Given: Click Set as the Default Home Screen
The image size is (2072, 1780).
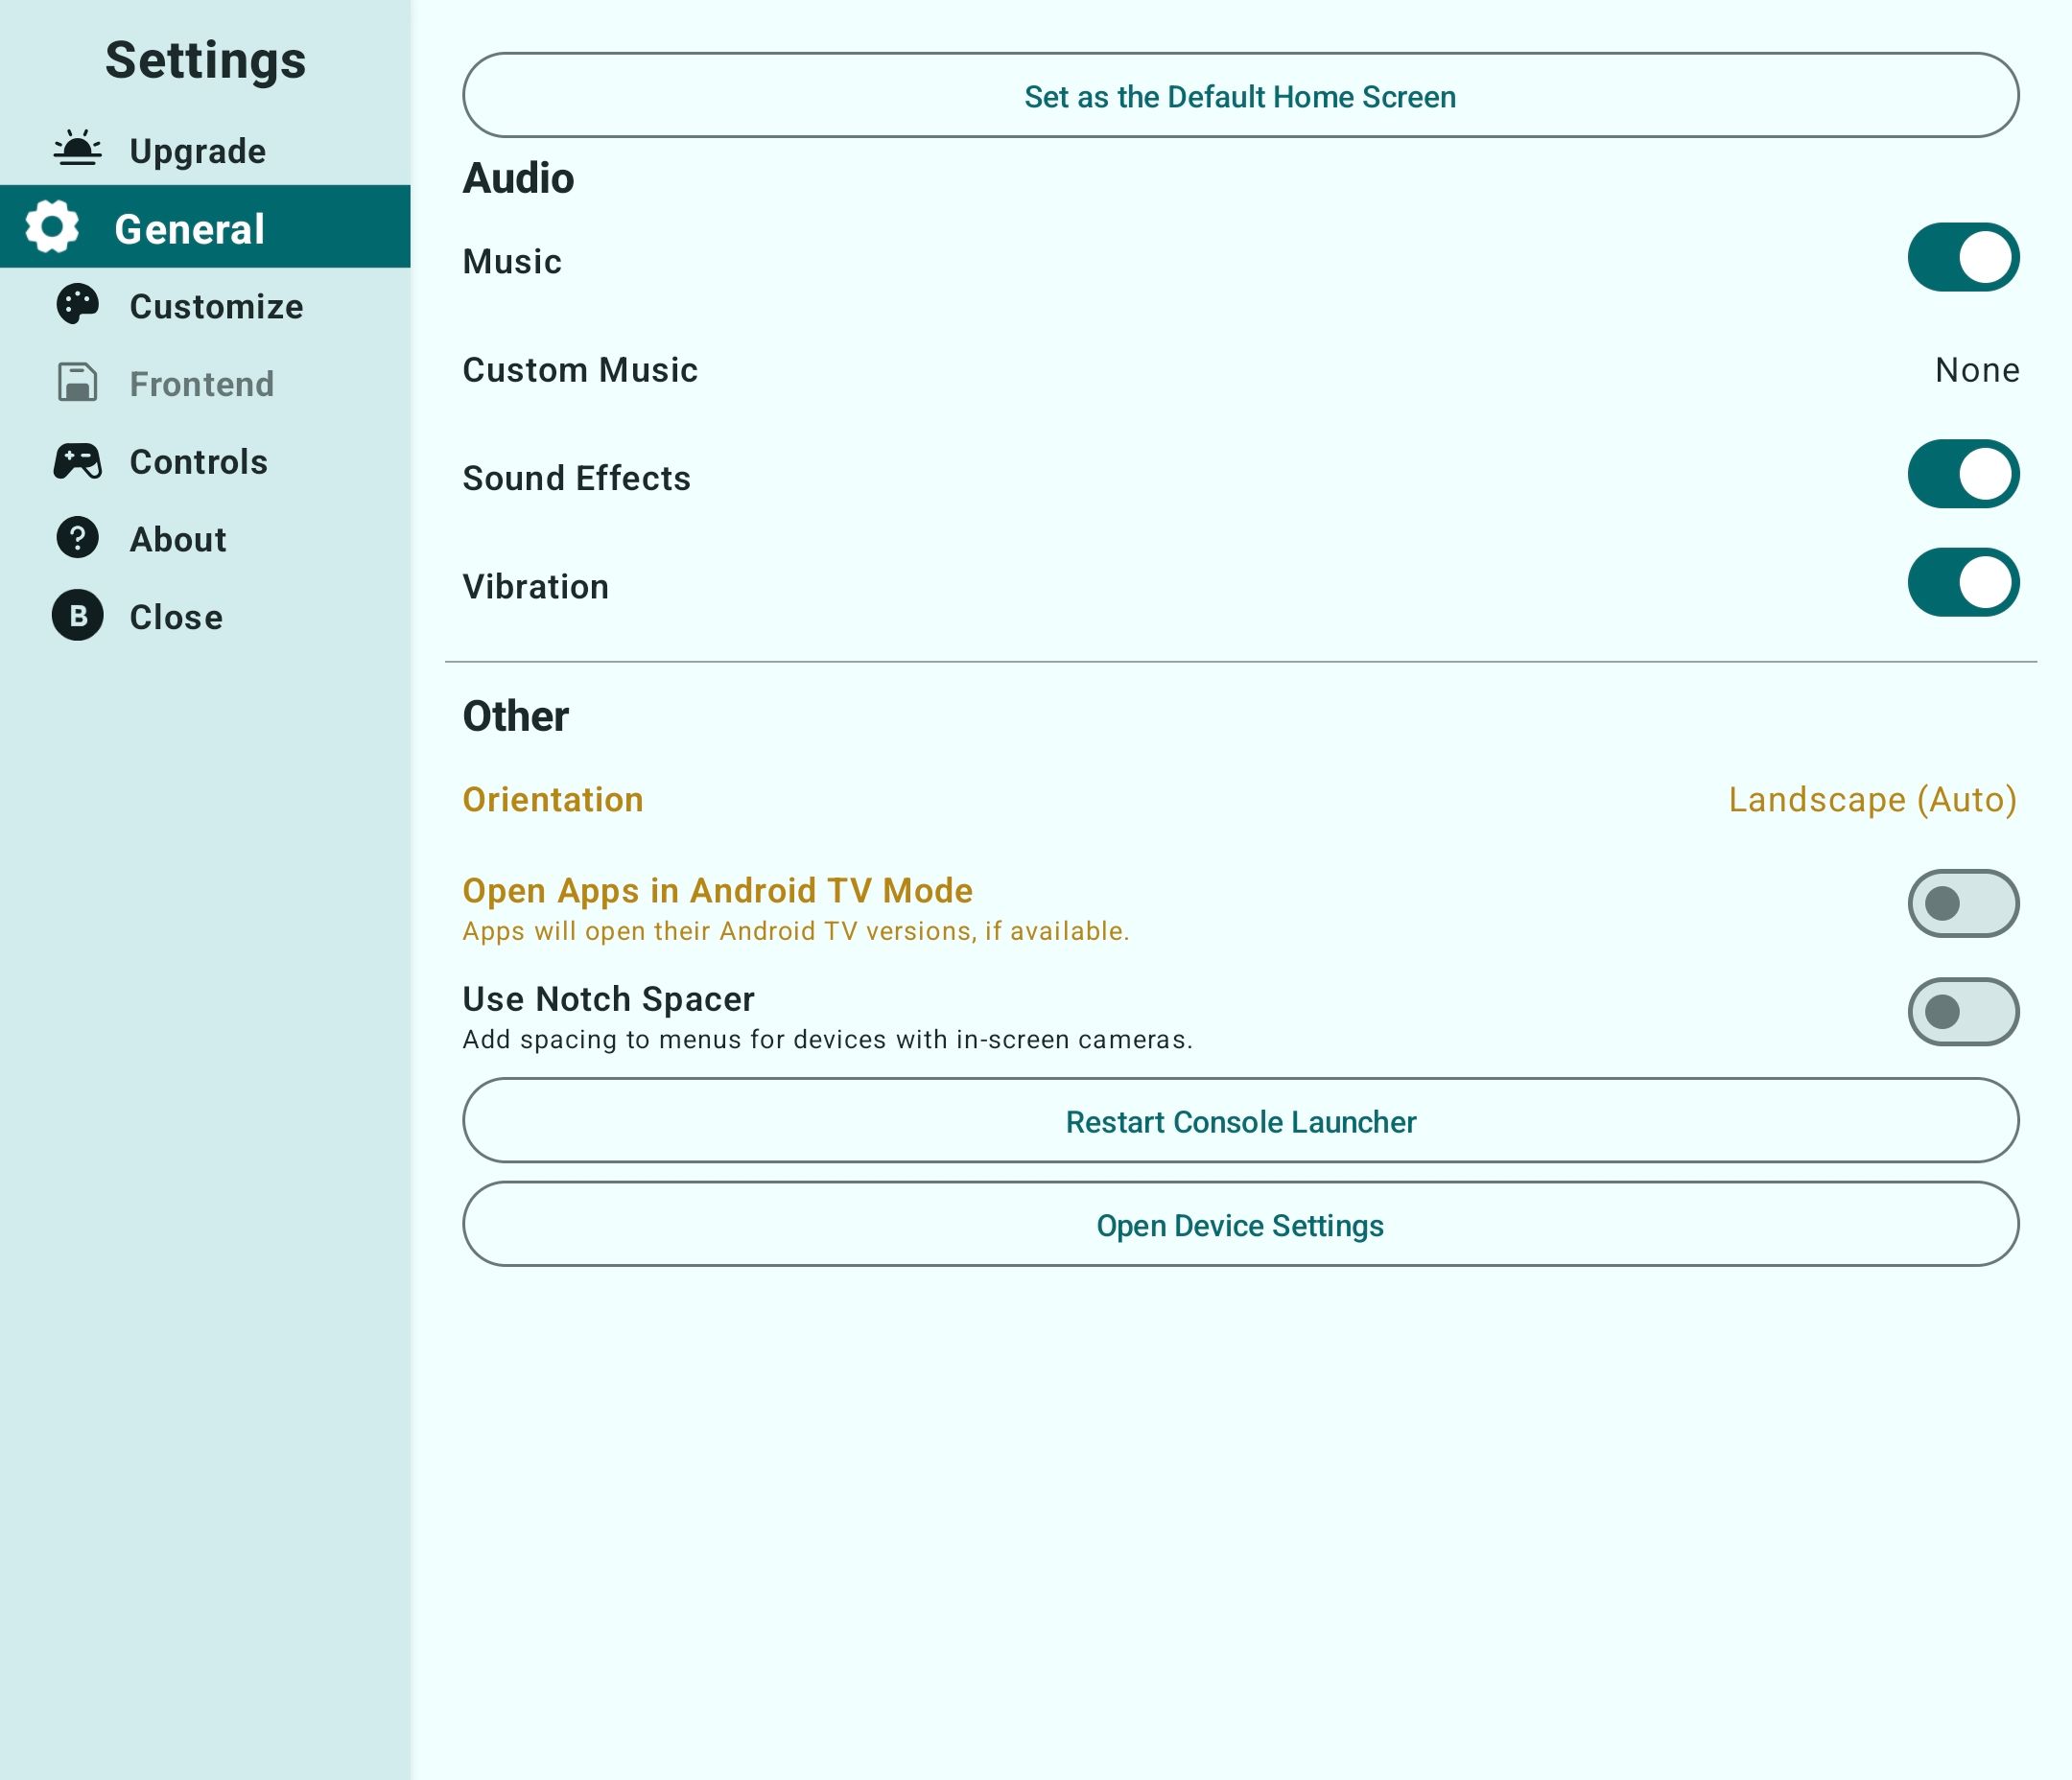Looking at the screenshot, I should click(x=1240, y=95).
